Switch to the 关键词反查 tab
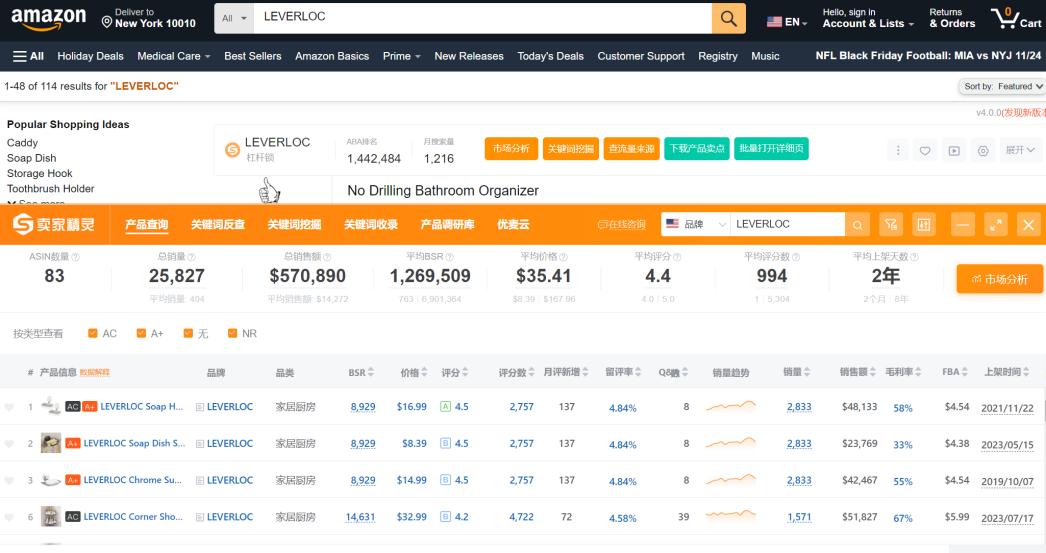Screen dimensions: 1046x553 pyautogui.click(x=218, y=225)
